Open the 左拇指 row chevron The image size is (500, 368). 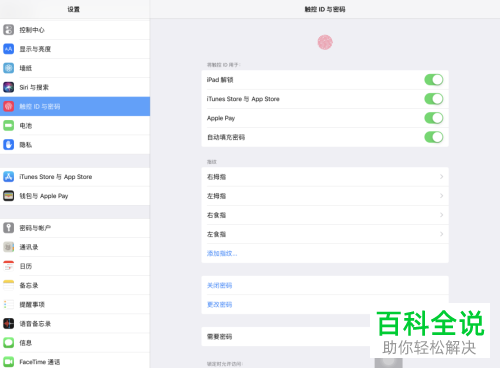pos(441,196)
